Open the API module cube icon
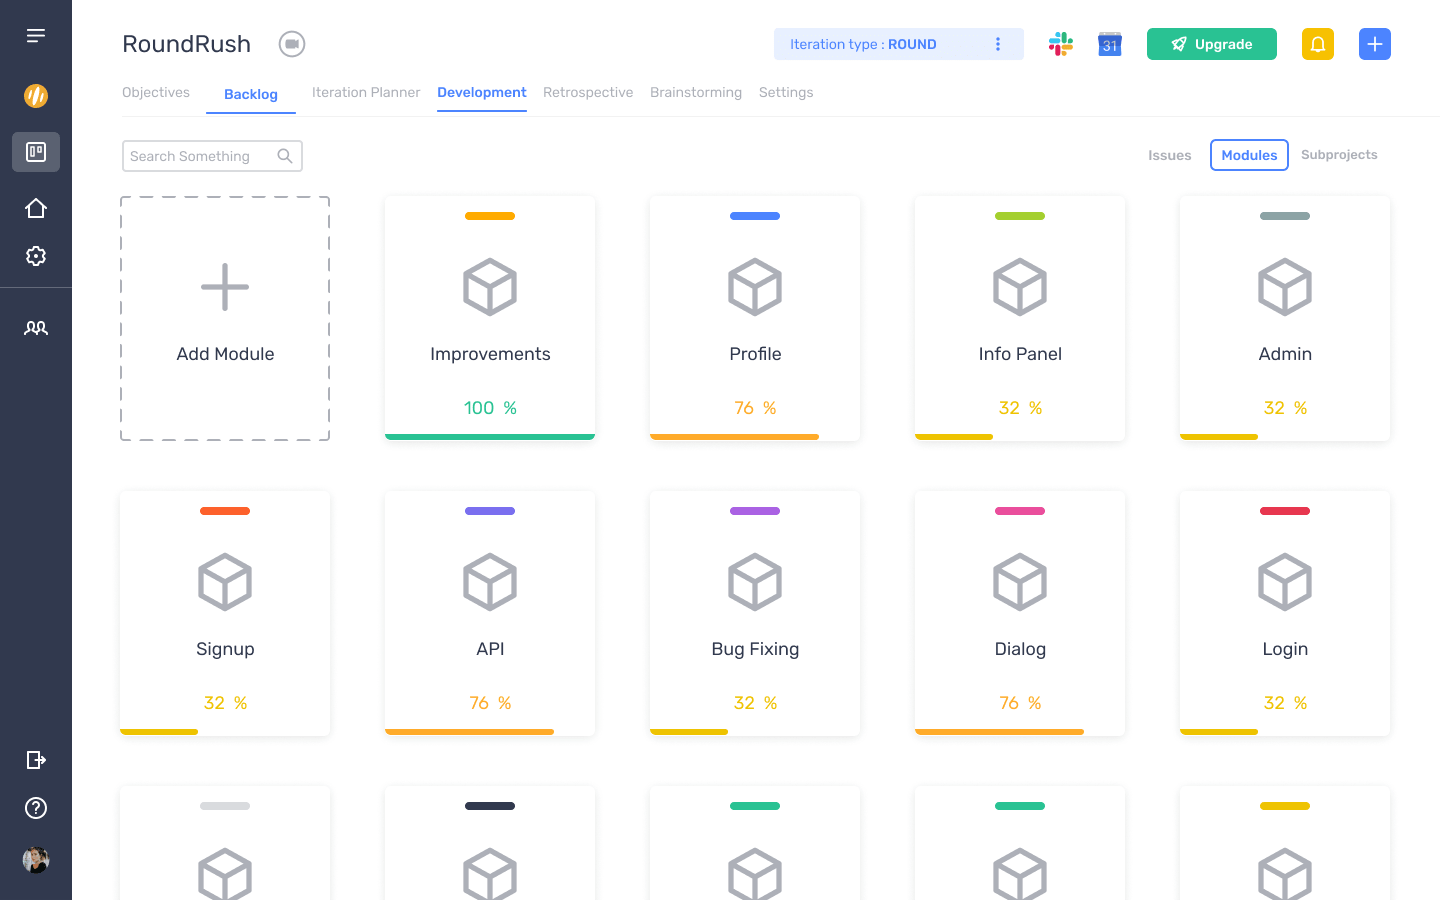This screenshot has width=1440, height=900. (x=490, y=582)
